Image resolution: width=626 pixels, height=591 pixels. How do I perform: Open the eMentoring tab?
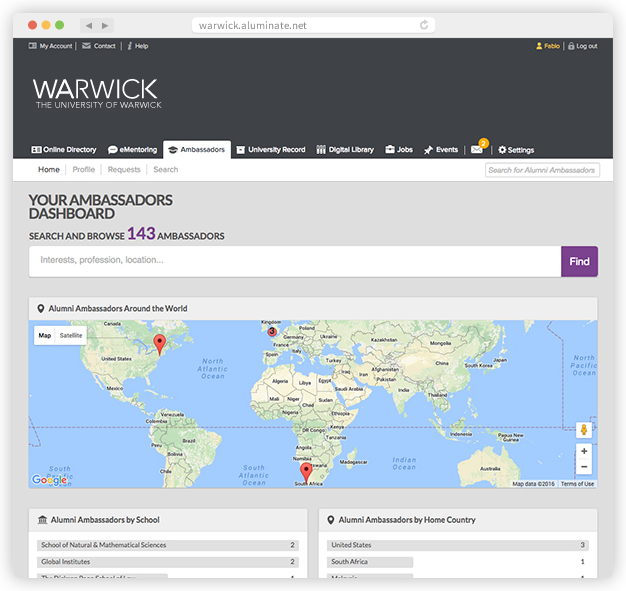[133, 150]
